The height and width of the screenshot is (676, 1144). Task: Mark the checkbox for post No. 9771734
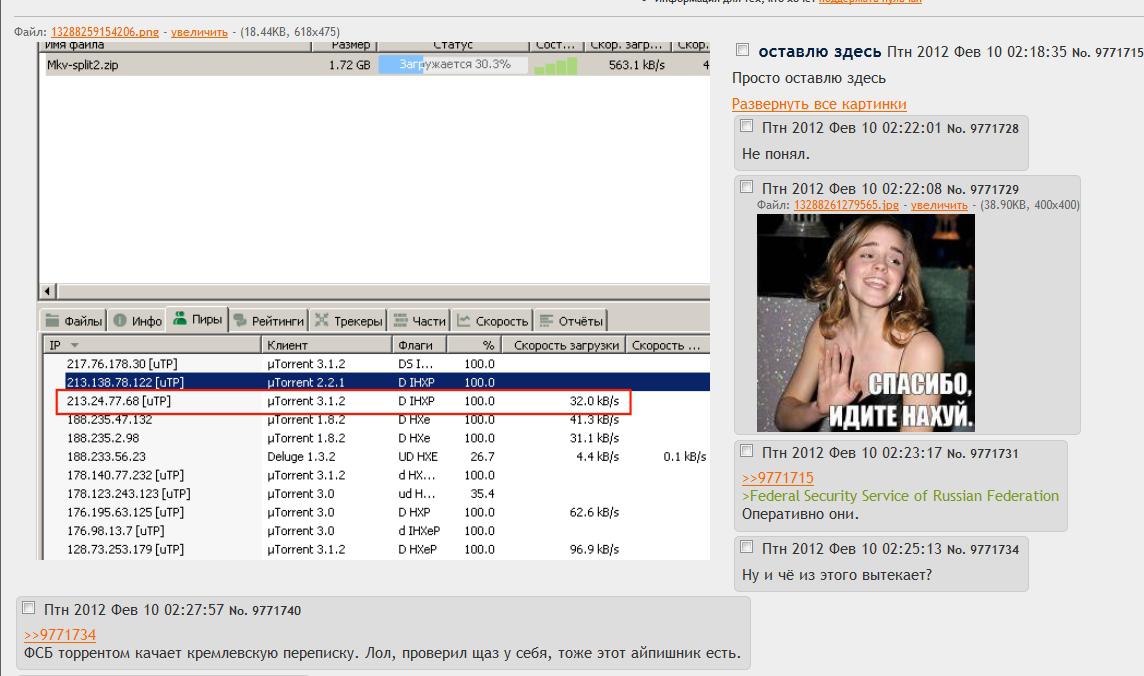pos(746,547)
